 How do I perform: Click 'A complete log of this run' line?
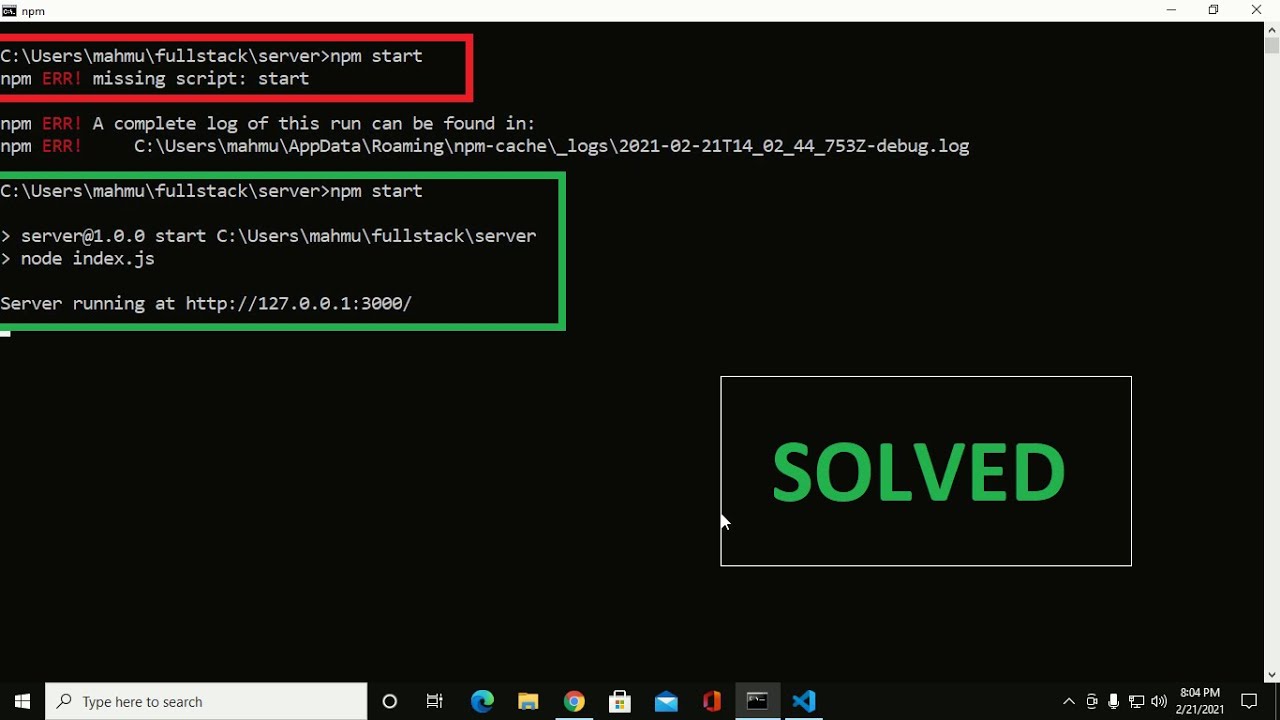click(268, 123)
